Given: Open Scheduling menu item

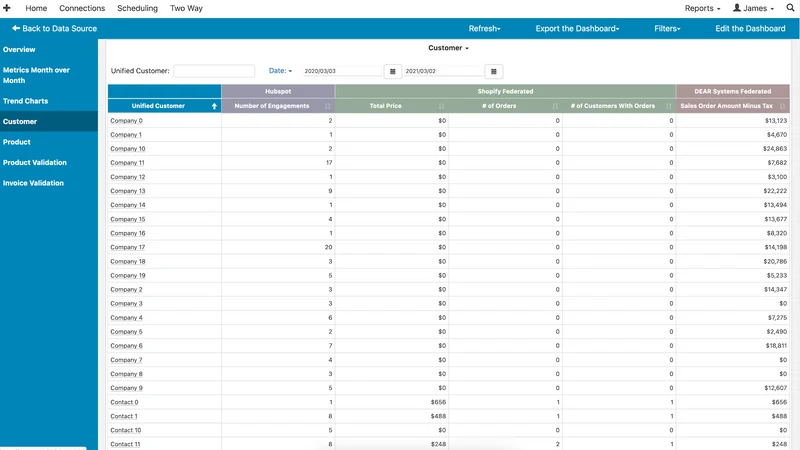Looking at the screenshot, I should pyautogui.click(x=137, y=8).
